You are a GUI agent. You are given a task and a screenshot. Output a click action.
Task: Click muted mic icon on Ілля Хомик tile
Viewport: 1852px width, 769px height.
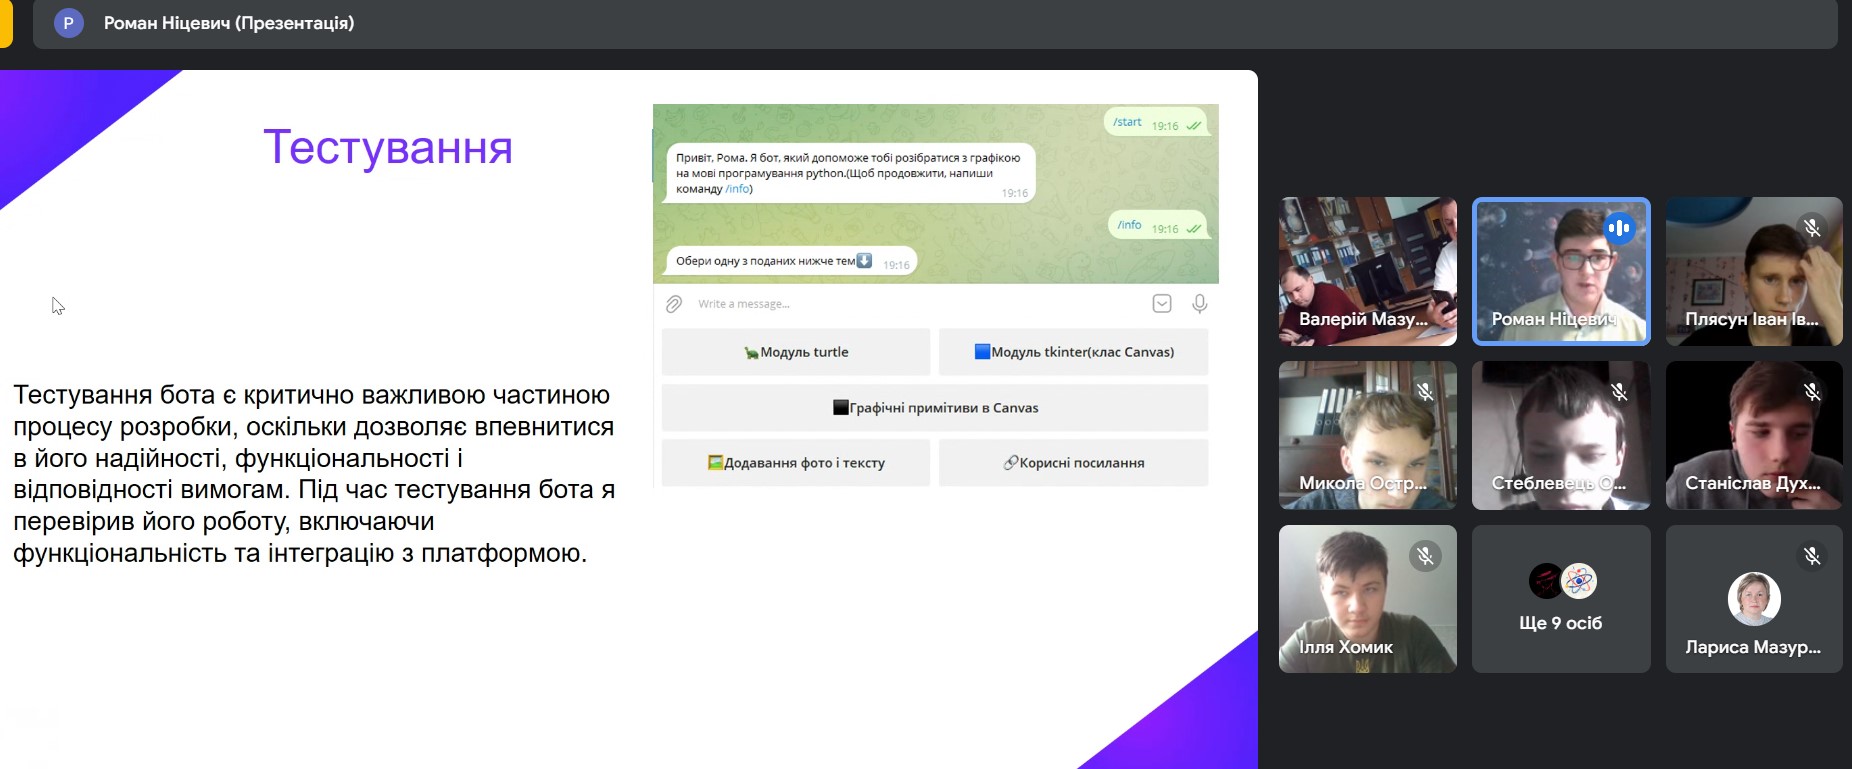pos(1425,556)
